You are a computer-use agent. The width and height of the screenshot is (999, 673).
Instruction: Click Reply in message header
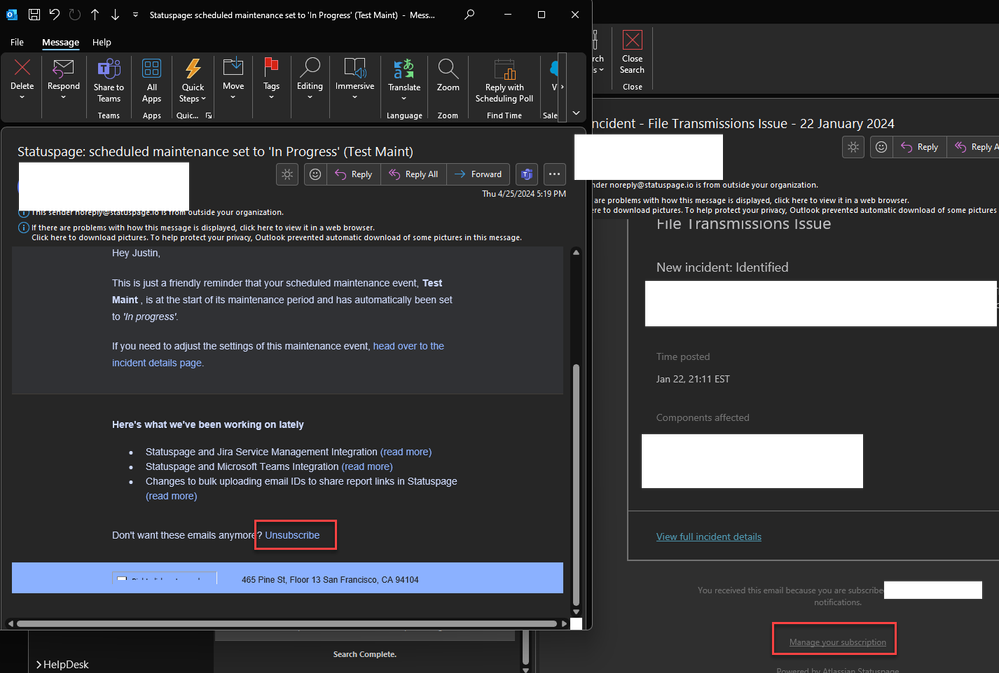tap(354, 174)
